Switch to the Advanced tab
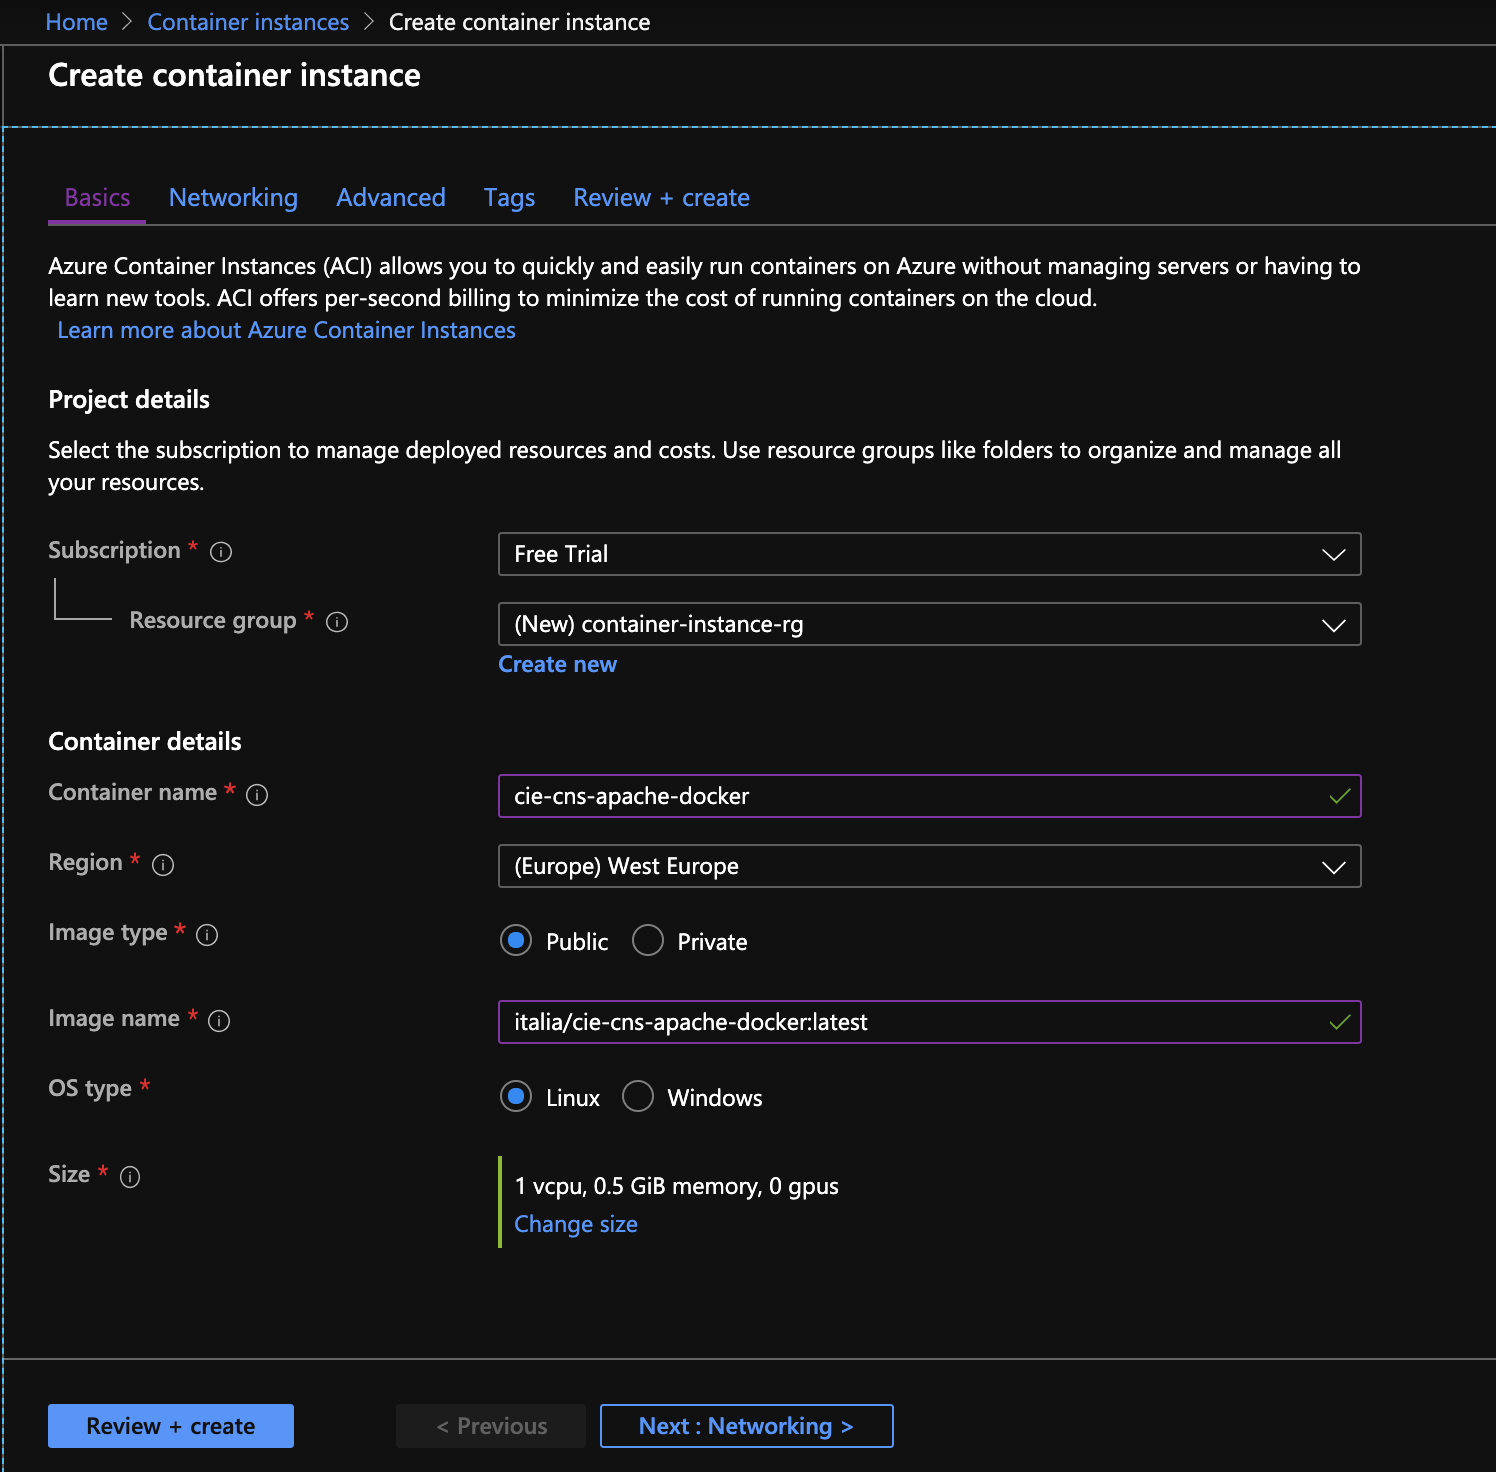1496x1472 pixels. point(391,198)
